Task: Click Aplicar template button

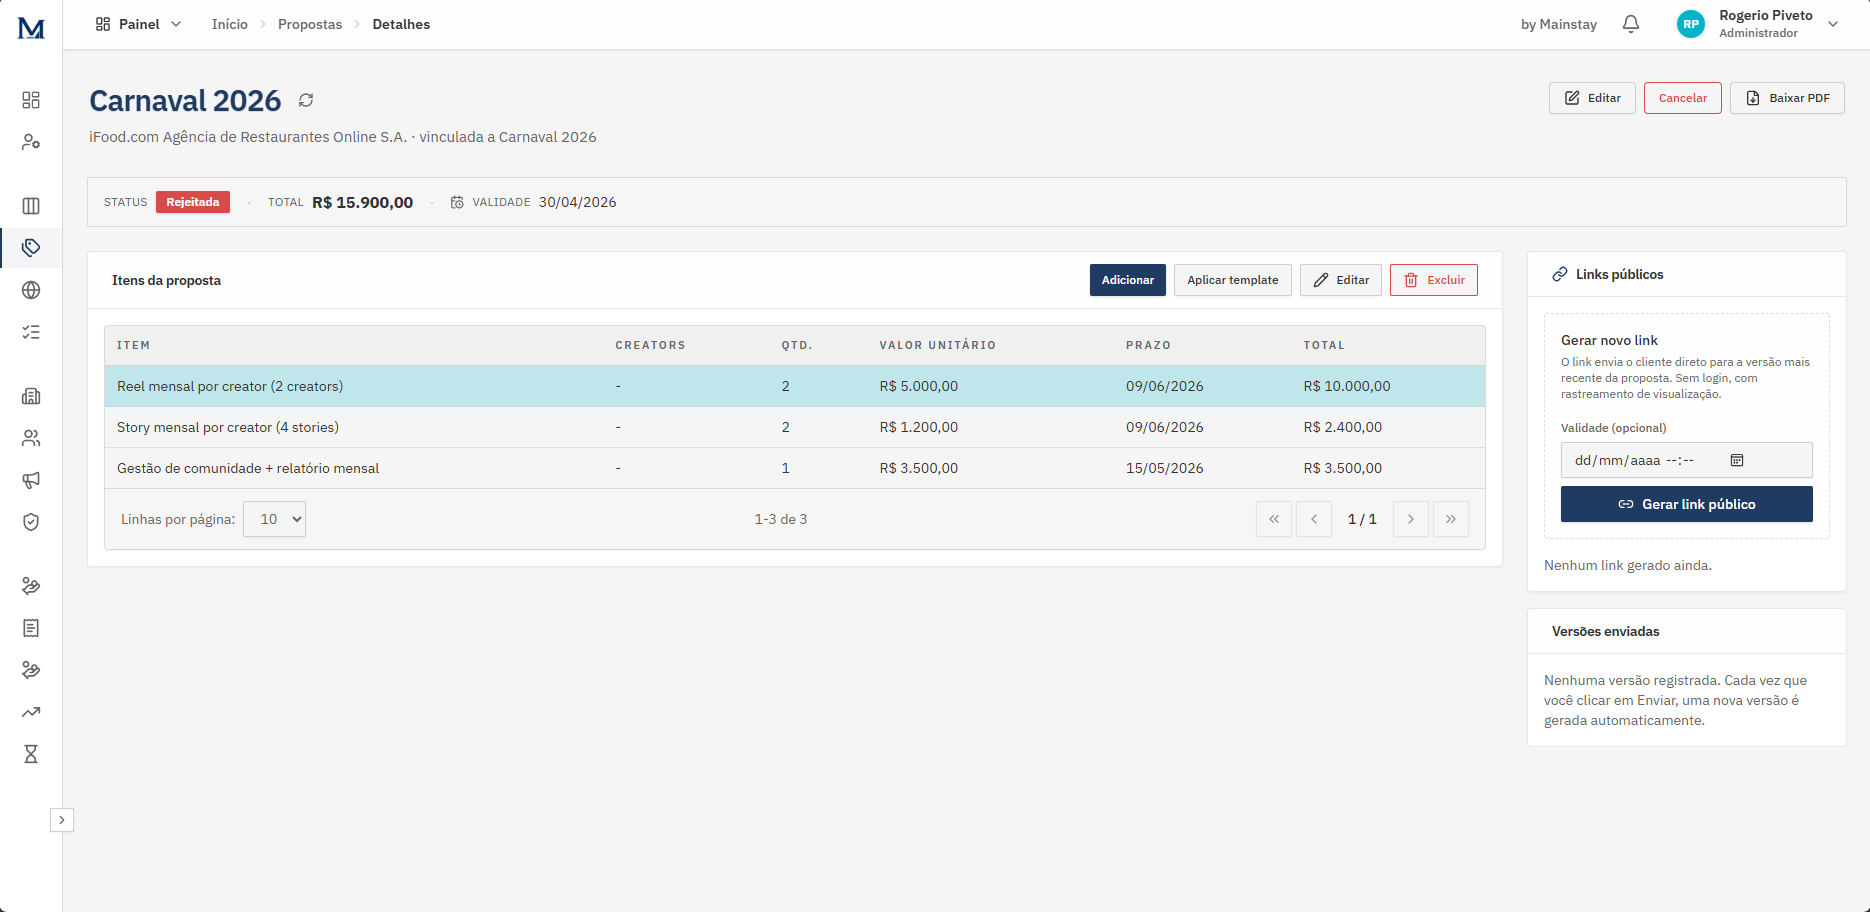Action: click(x=1233, y=280)
